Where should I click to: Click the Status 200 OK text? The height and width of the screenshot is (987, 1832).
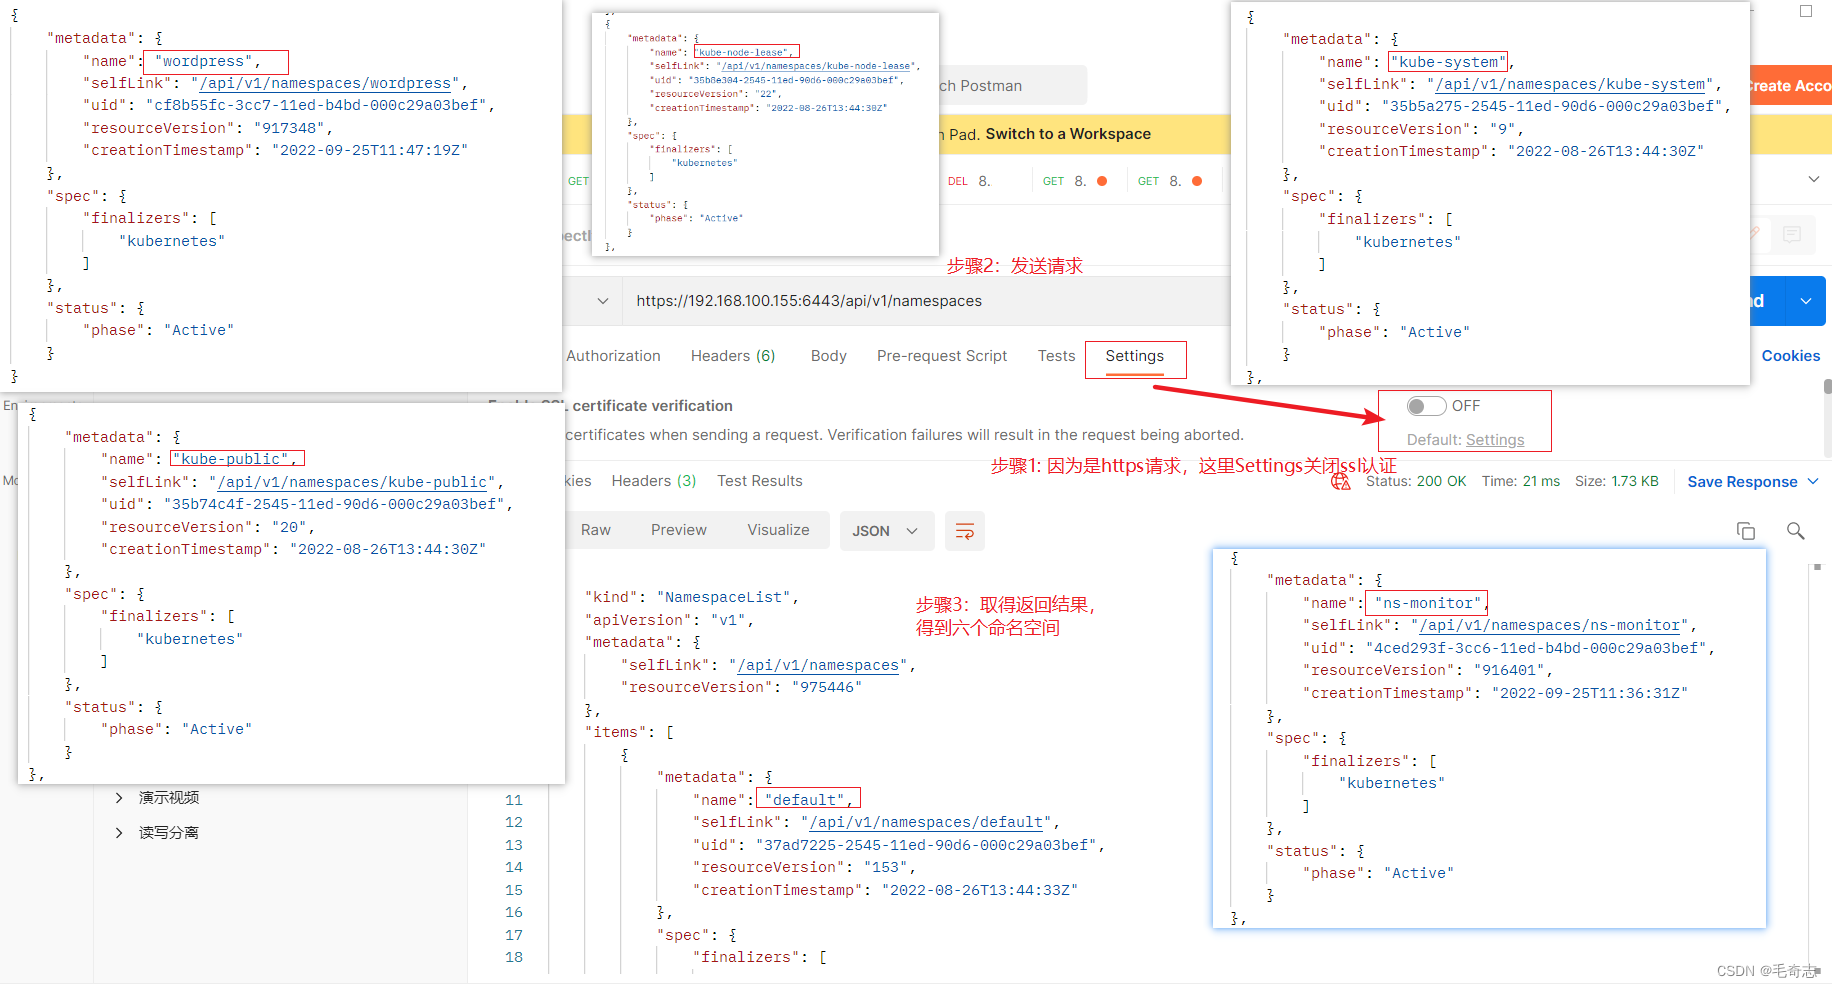coord(1415,481)
